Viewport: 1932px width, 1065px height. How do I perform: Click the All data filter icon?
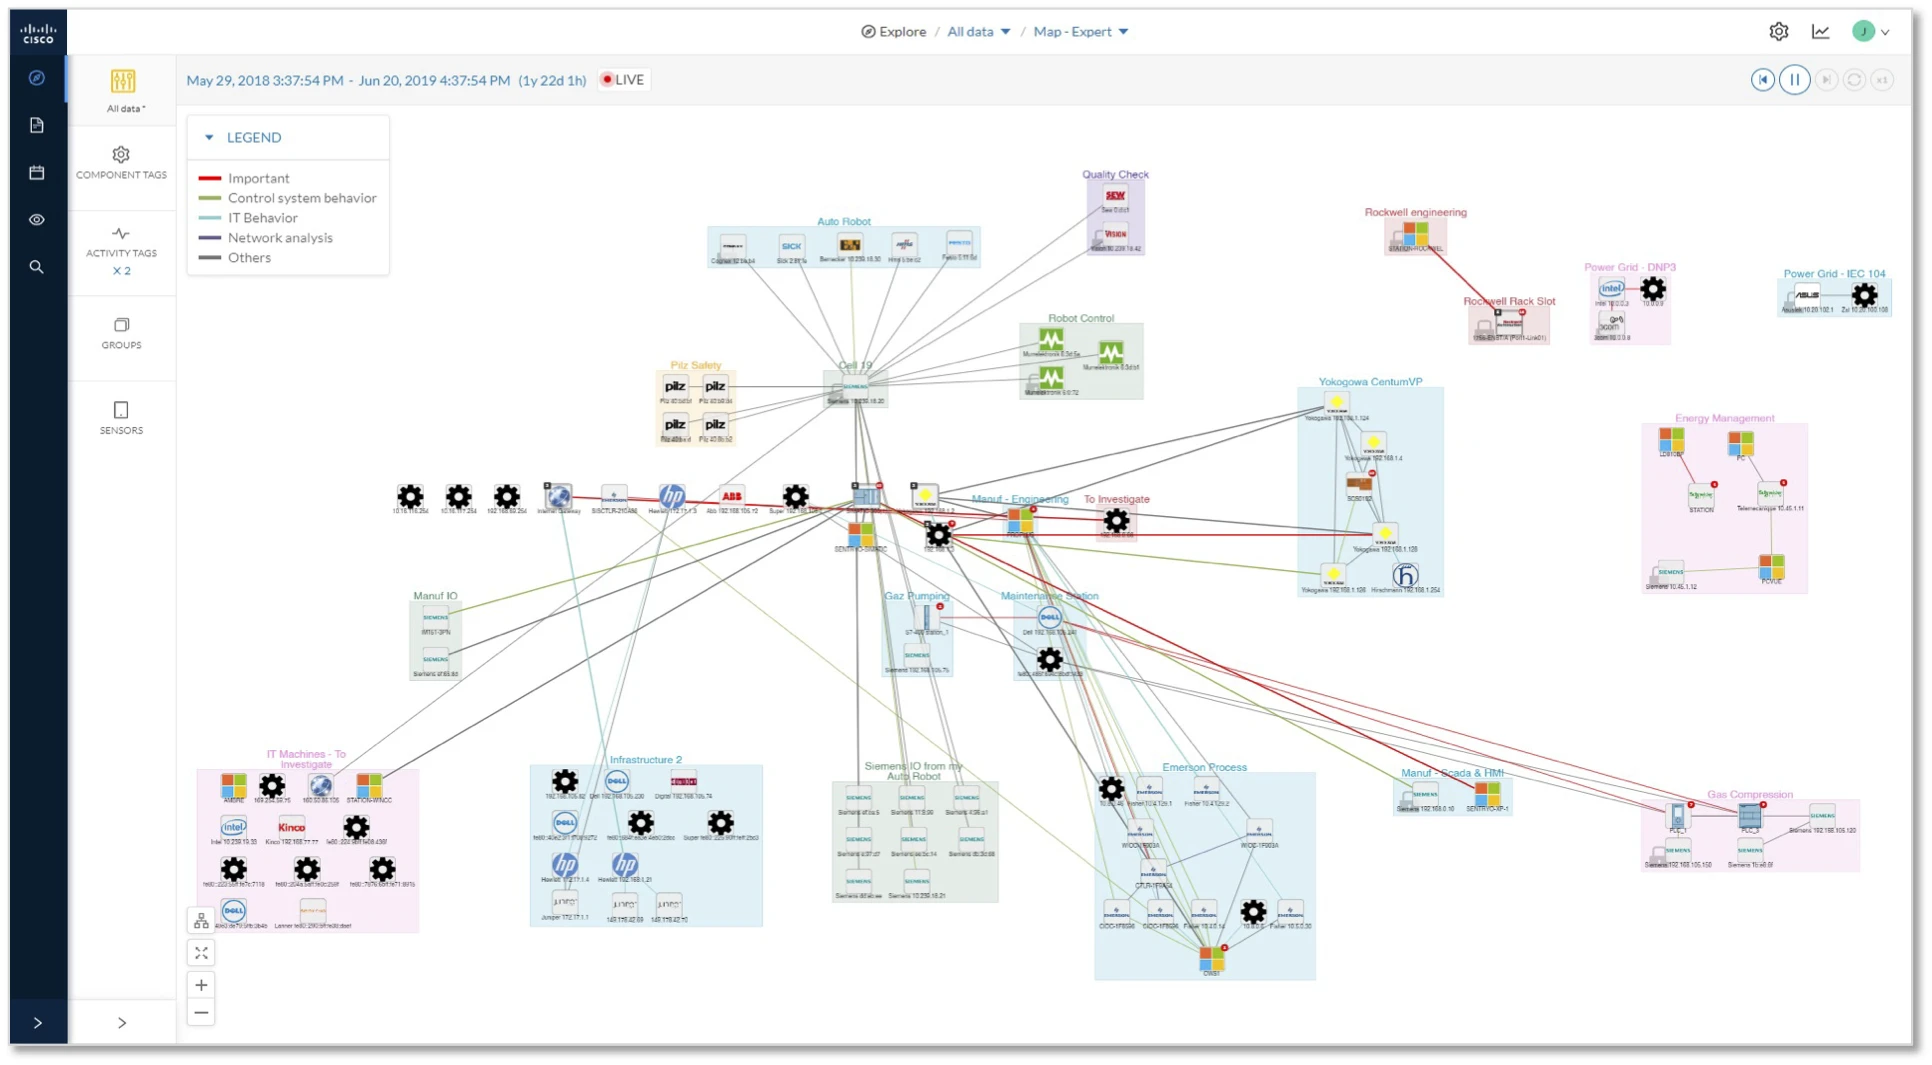pyautogui.click(x=123, y=81)
